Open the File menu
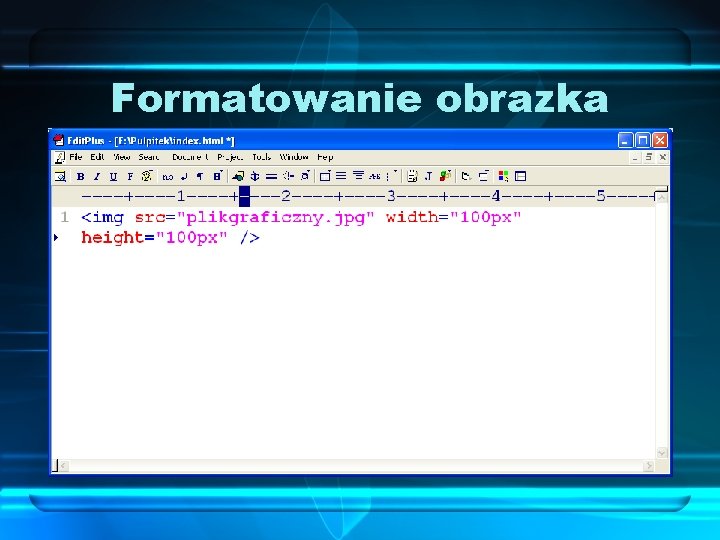720x540 pixels. (75, 157)
